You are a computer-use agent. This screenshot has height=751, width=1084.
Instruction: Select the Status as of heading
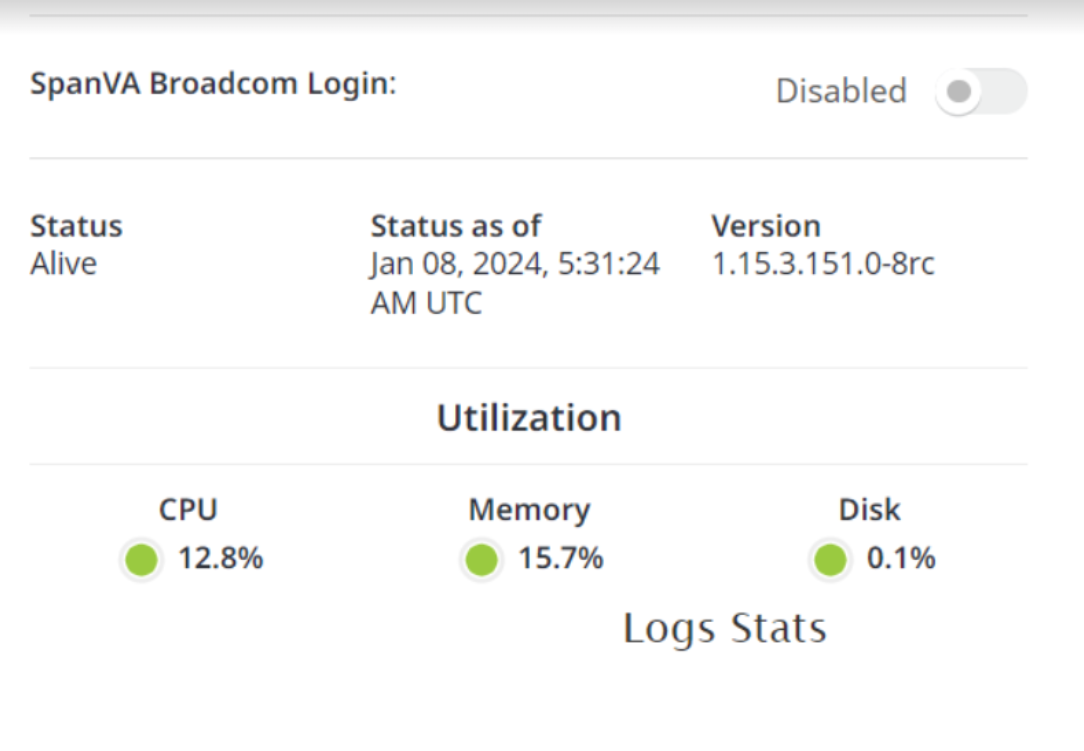point(456,226)
